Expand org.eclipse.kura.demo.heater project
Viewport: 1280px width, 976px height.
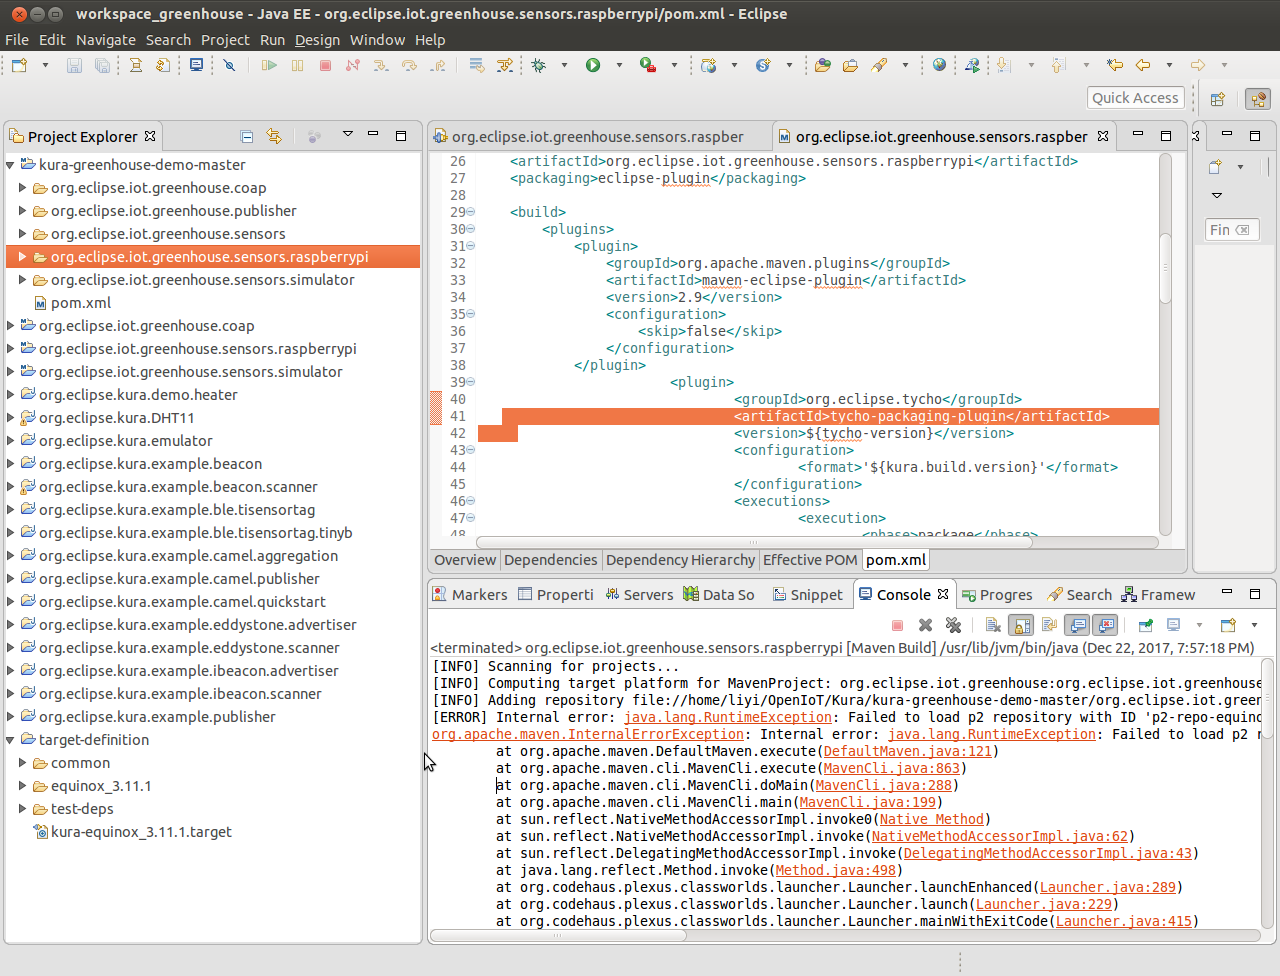pos(11,395)
